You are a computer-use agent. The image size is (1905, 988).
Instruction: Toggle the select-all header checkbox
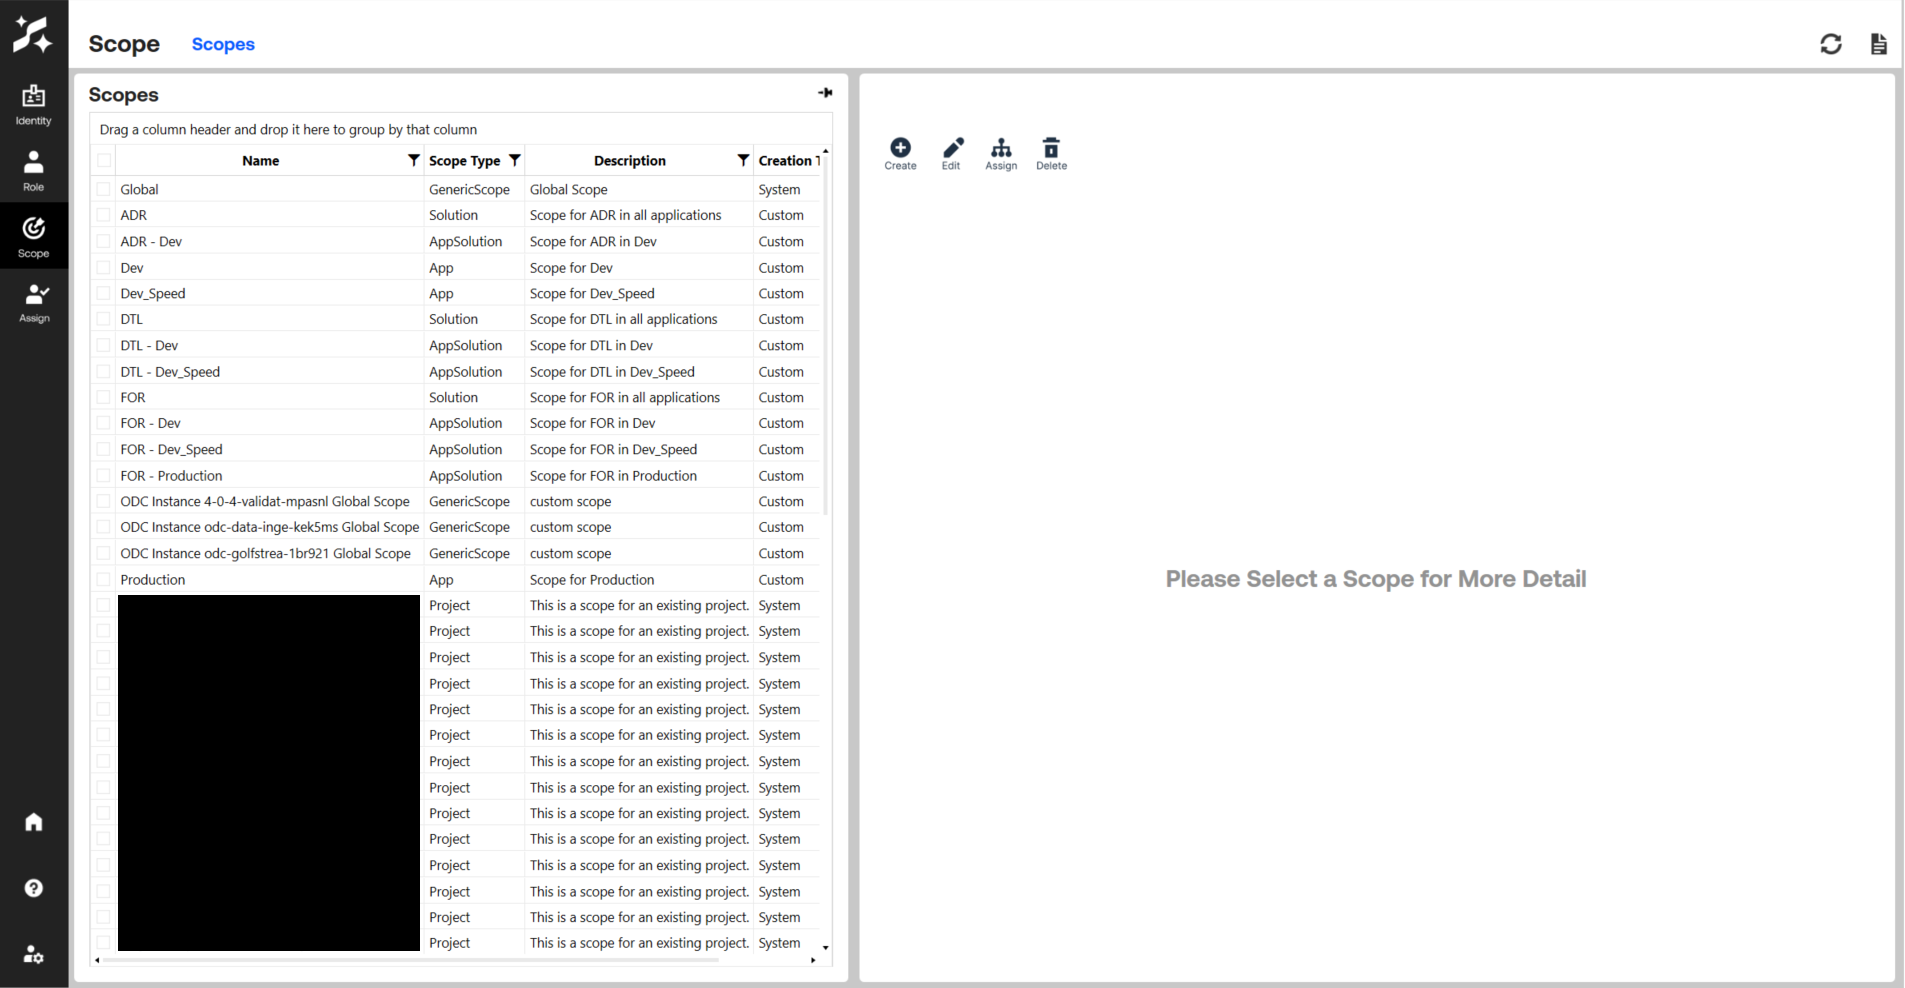104,160
